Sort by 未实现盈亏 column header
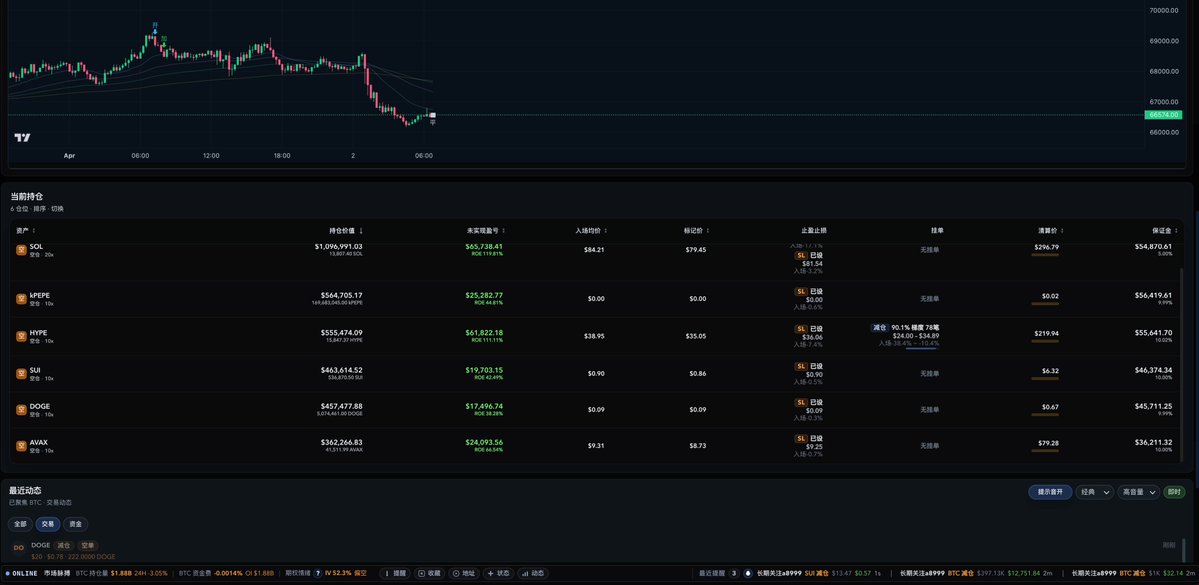Image resolution: width=1199 pixels, height=585 pixels. tap(486, 230)
